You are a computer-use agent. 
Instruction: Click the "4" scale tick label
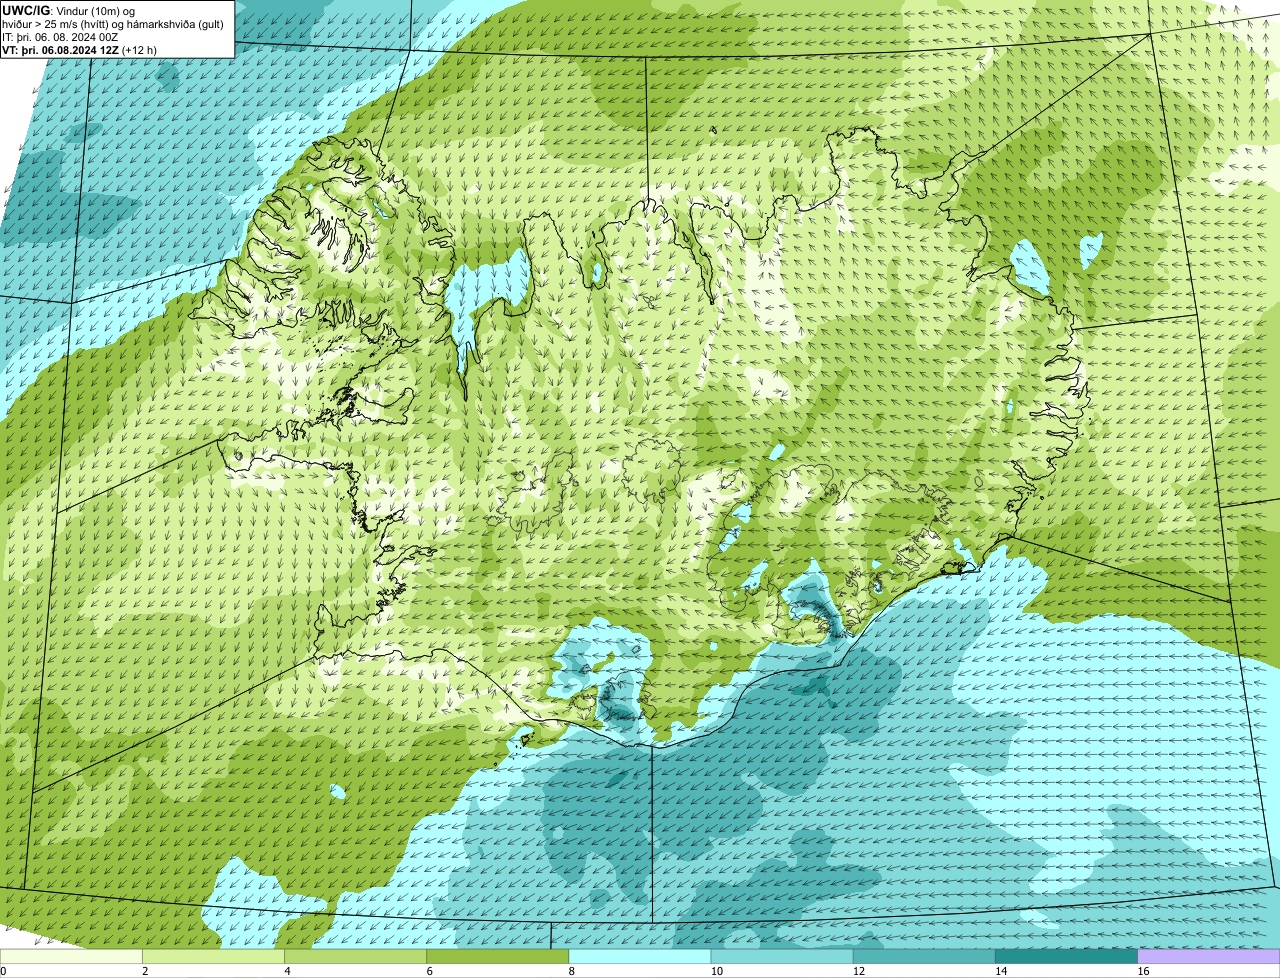[287, 971]
